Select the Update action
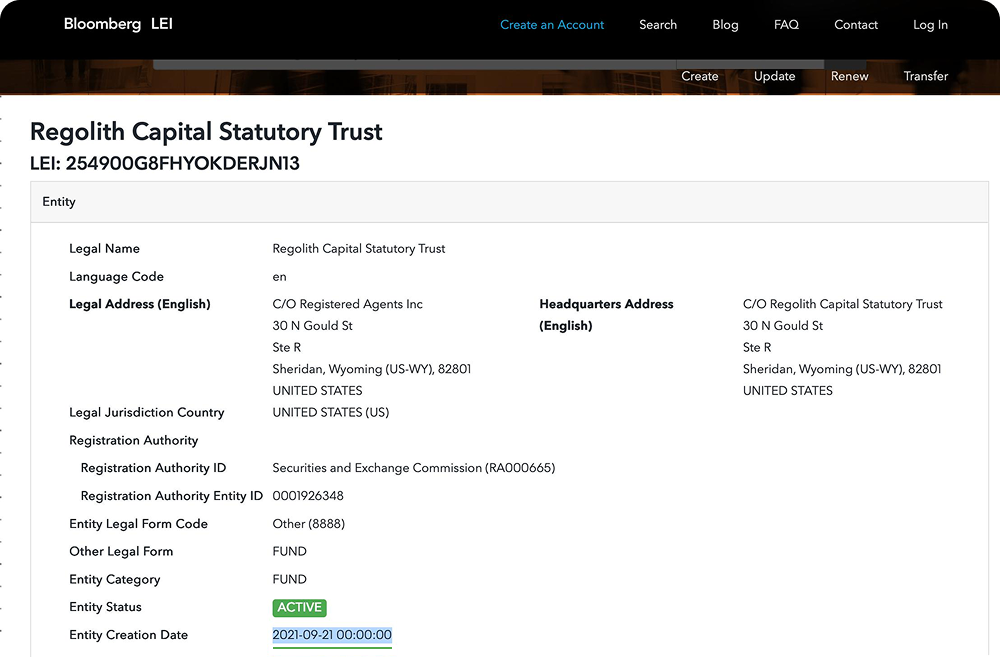The image size is (1000, 657). tap(774, 76)
